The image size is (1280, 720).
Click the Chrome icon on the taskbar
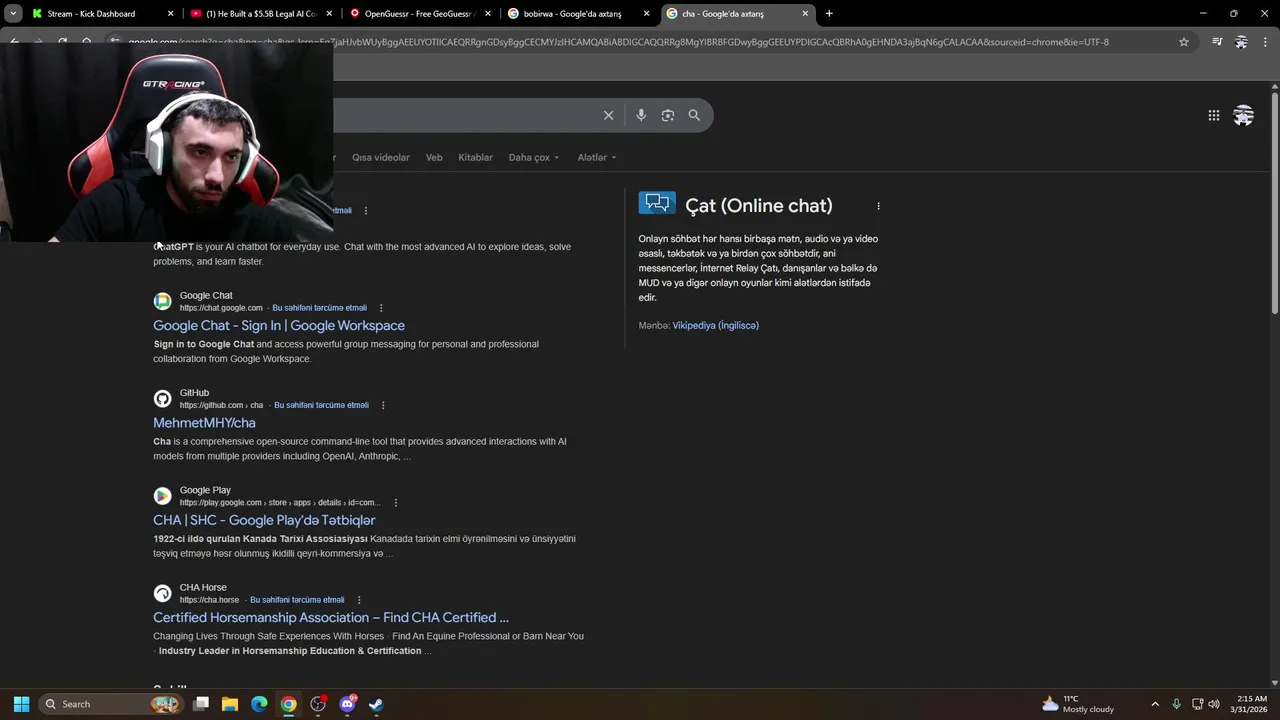[288, 704]
